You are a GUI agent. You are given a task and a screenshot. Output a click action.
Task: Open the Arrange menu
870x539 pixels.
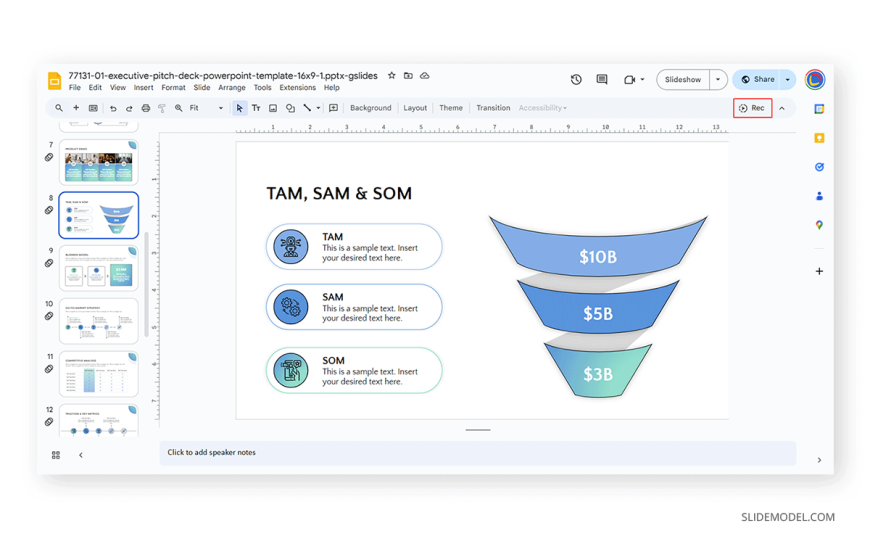tap(231, 88)
